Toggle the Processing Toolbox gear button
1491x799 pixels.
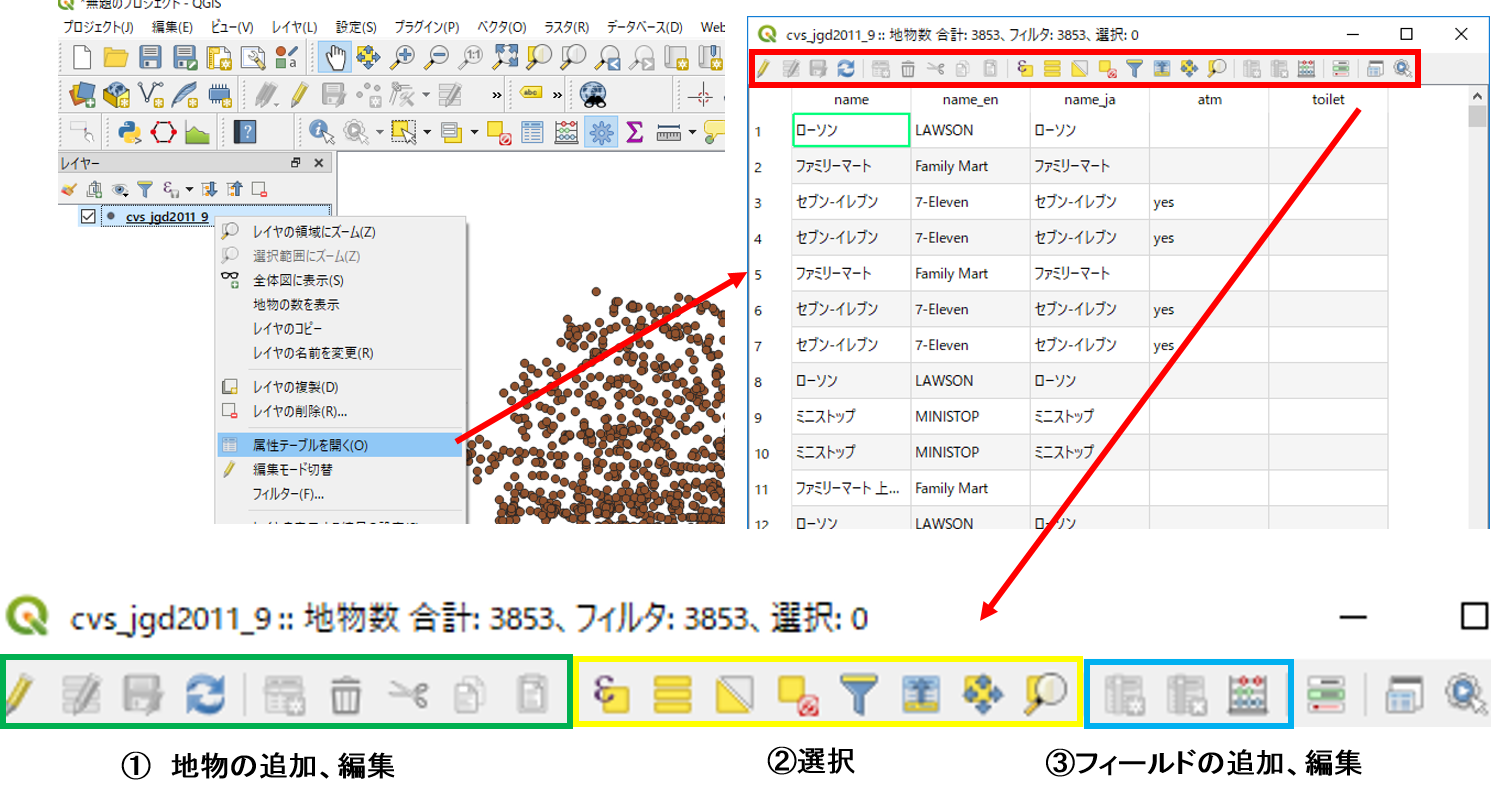(600, 132)
